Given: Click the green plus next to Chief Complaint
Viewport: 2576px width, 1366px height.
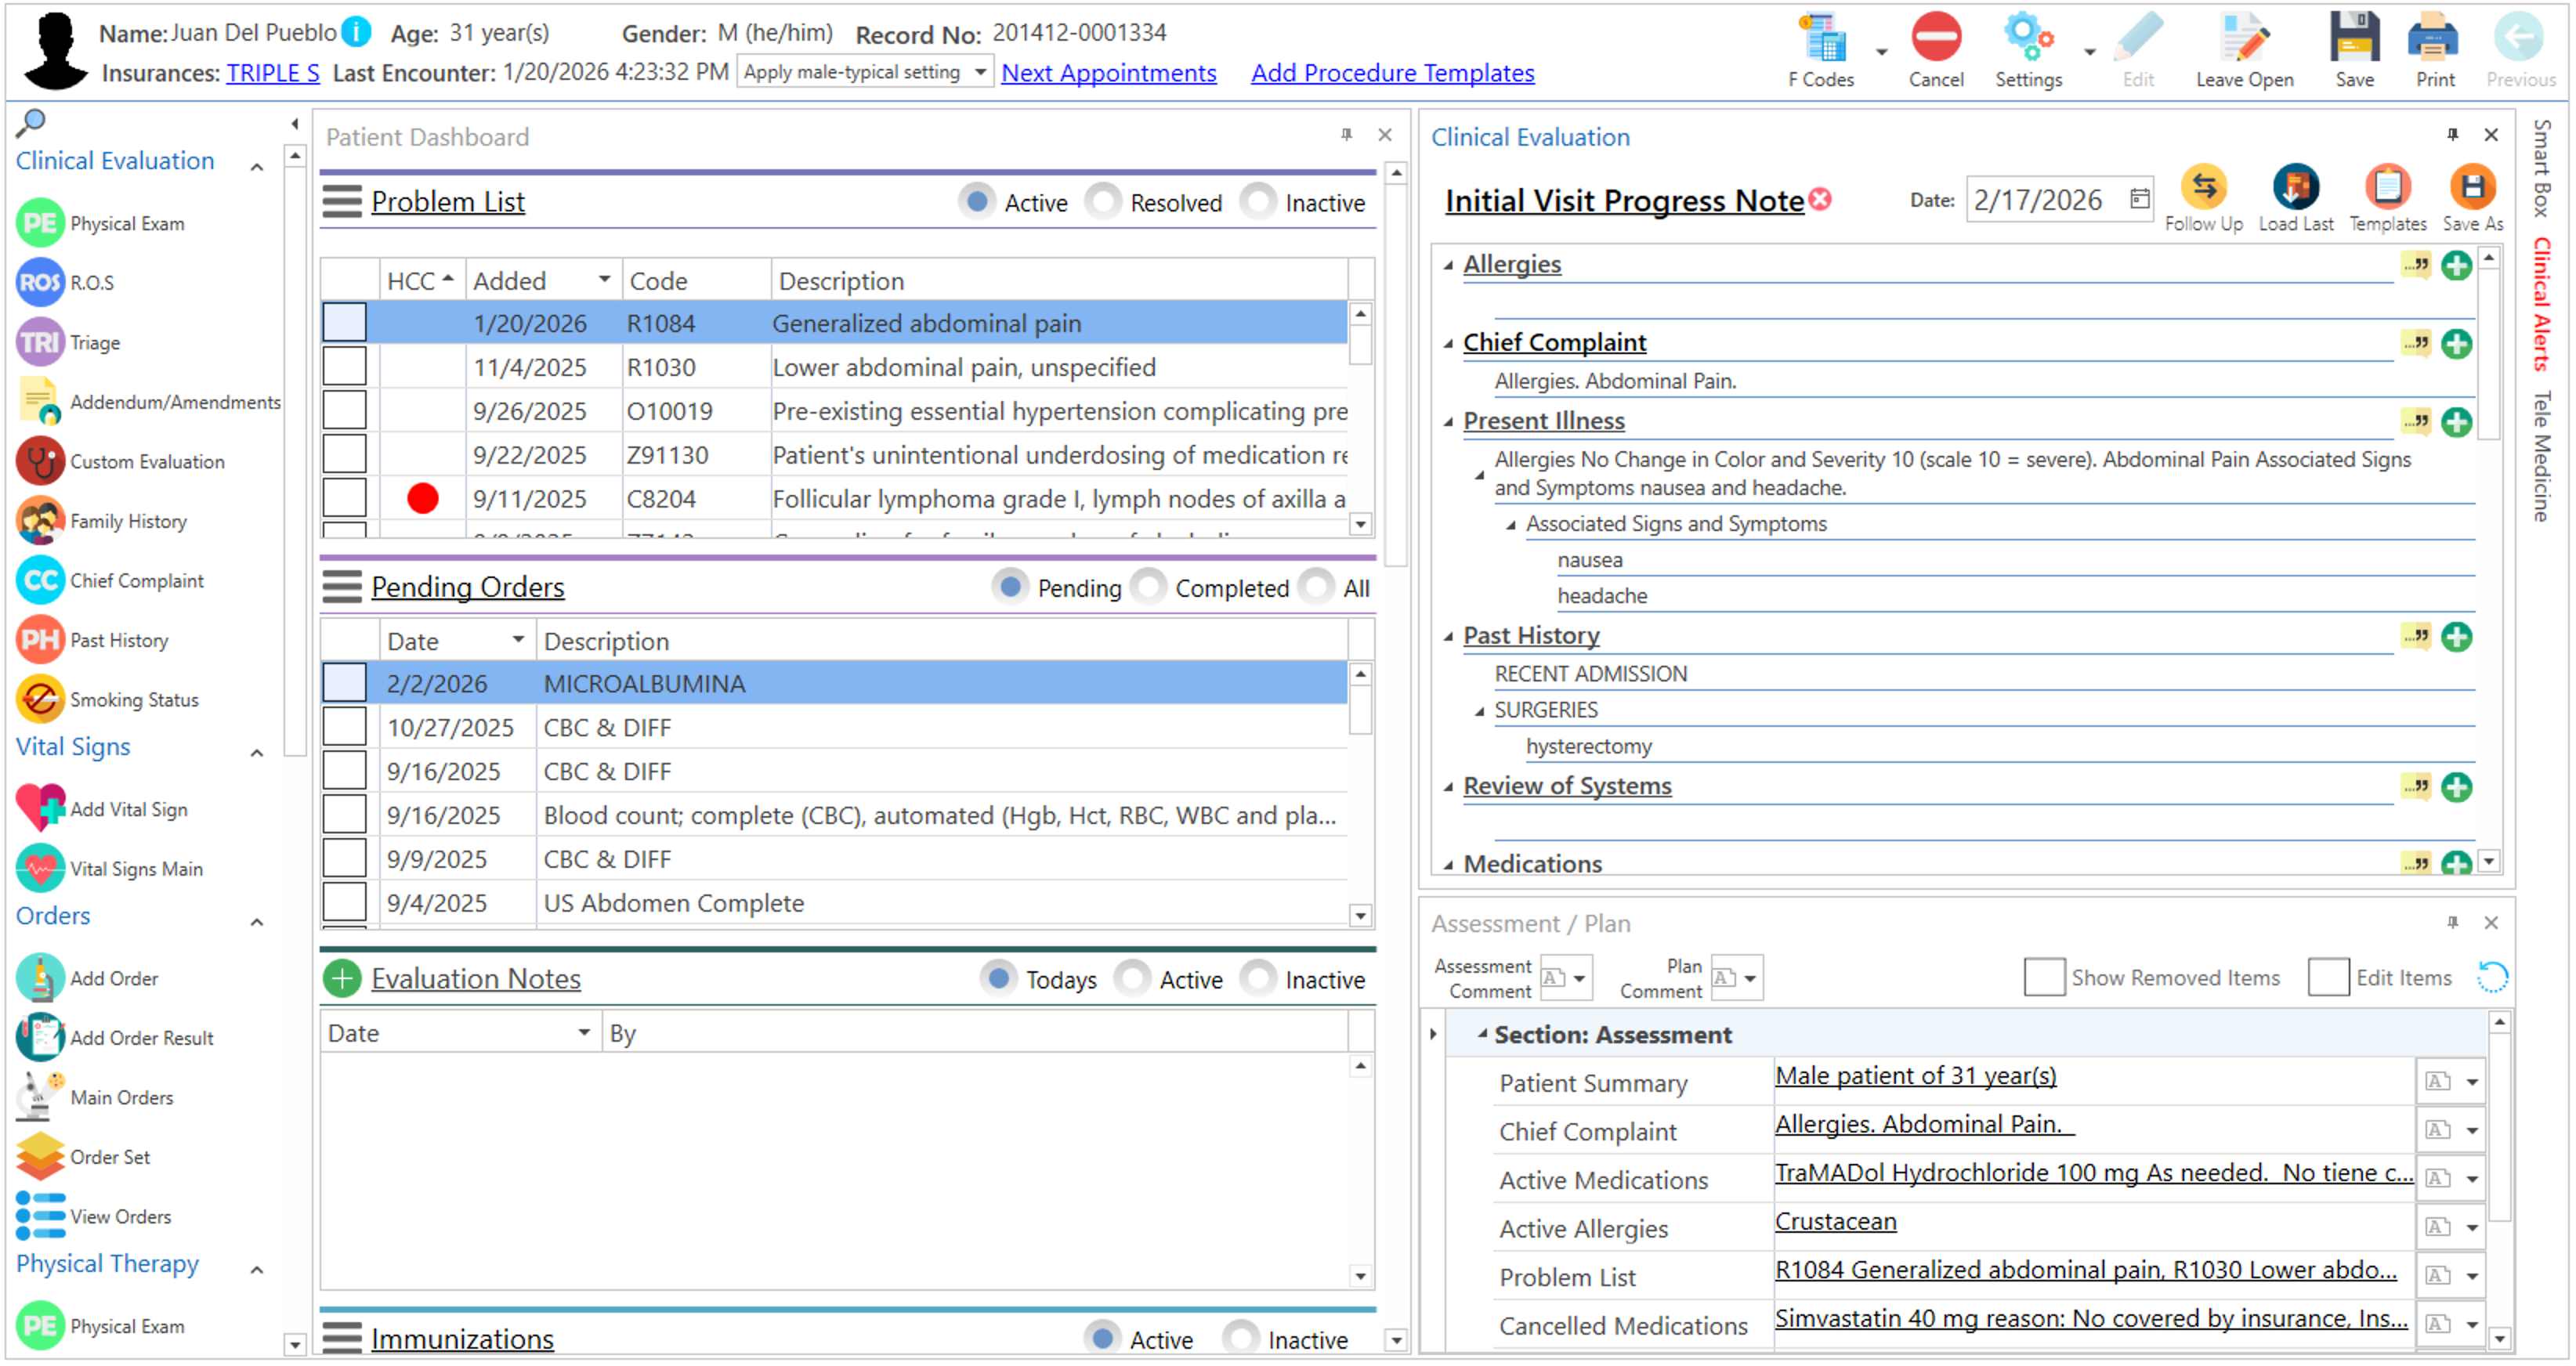Looking at the screenshot, I should (2456, 344).
